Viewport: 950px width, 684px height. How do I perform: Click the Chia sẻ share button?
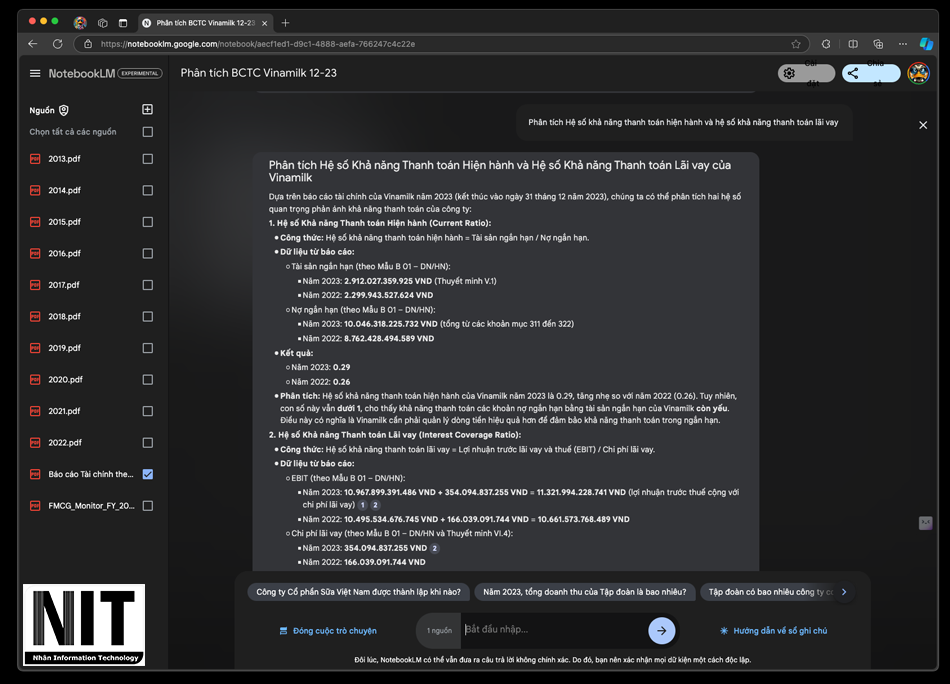(871, 73)
